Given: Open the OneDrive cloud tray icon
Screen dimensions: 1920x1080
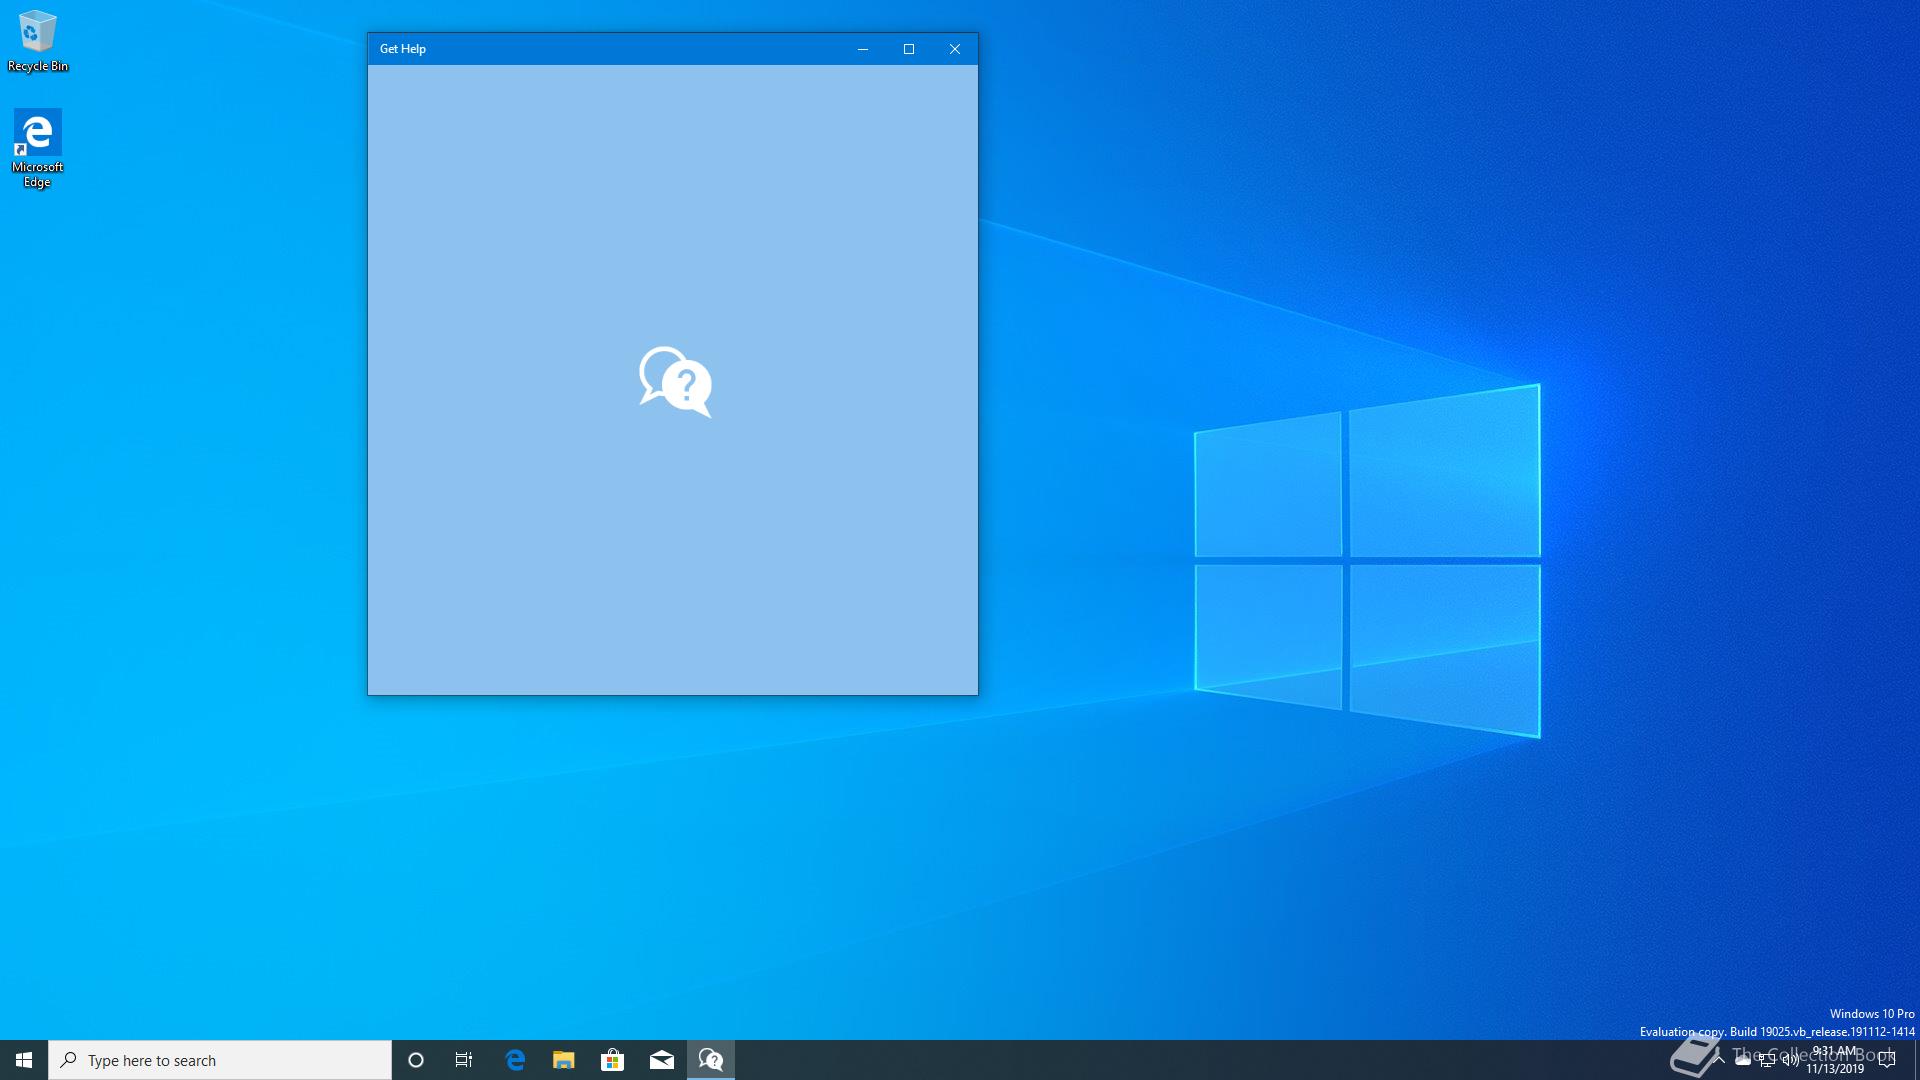Looking at the screenshot, I should click(x=1743, y=1060).
